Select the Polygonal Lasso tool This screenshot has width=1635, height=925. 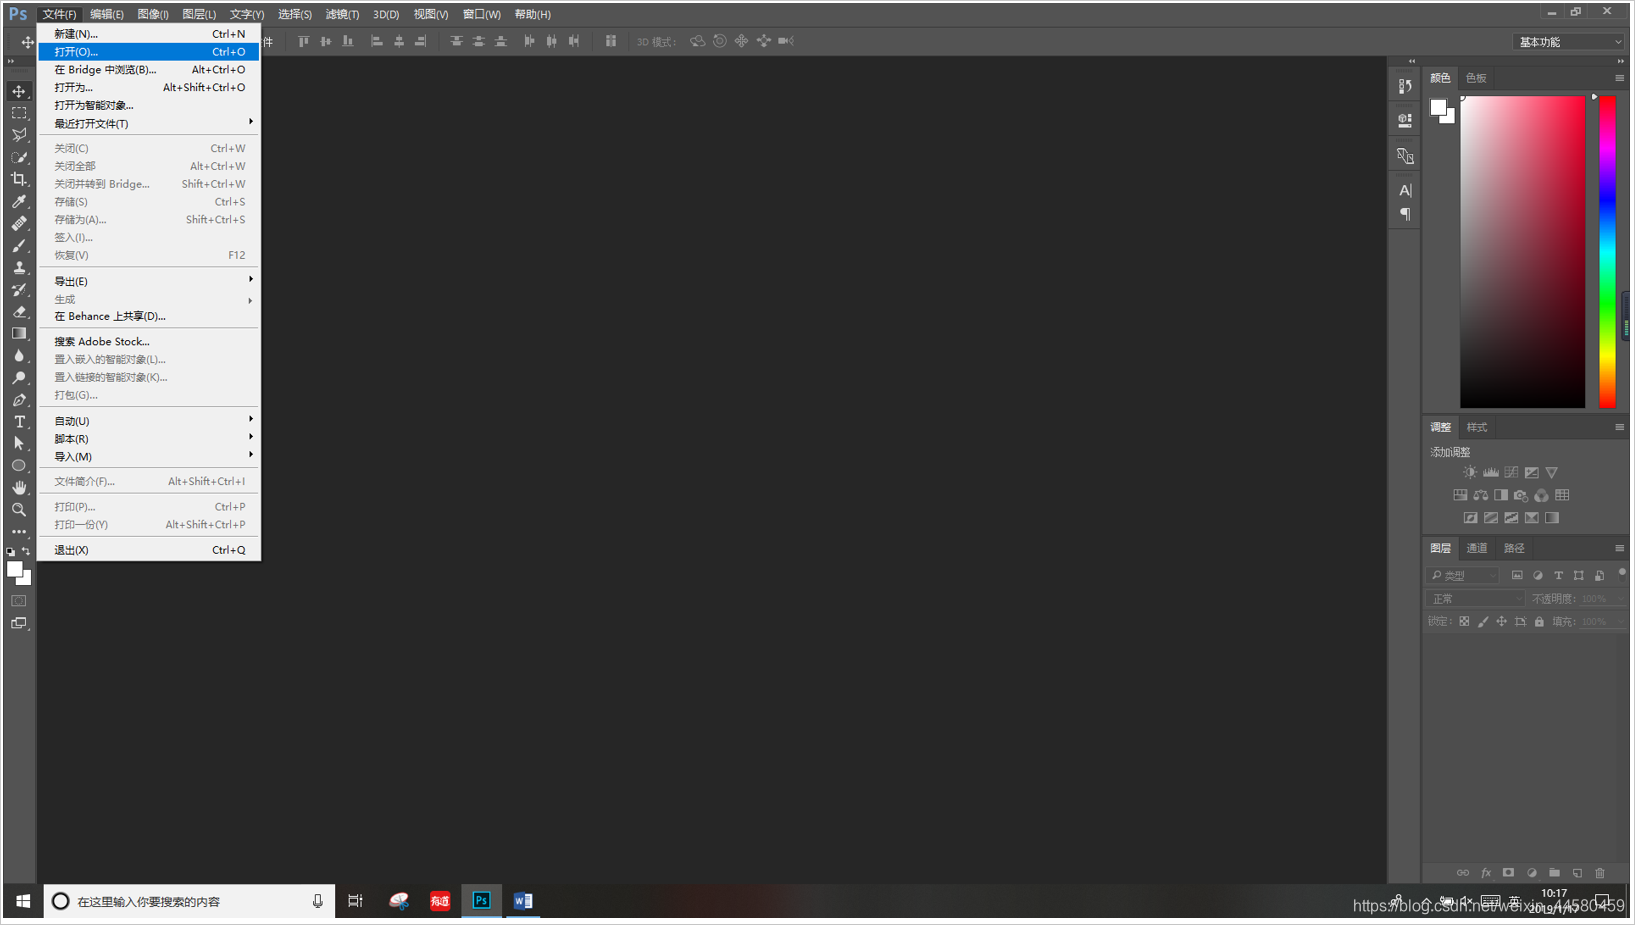[x=19, y=135]
